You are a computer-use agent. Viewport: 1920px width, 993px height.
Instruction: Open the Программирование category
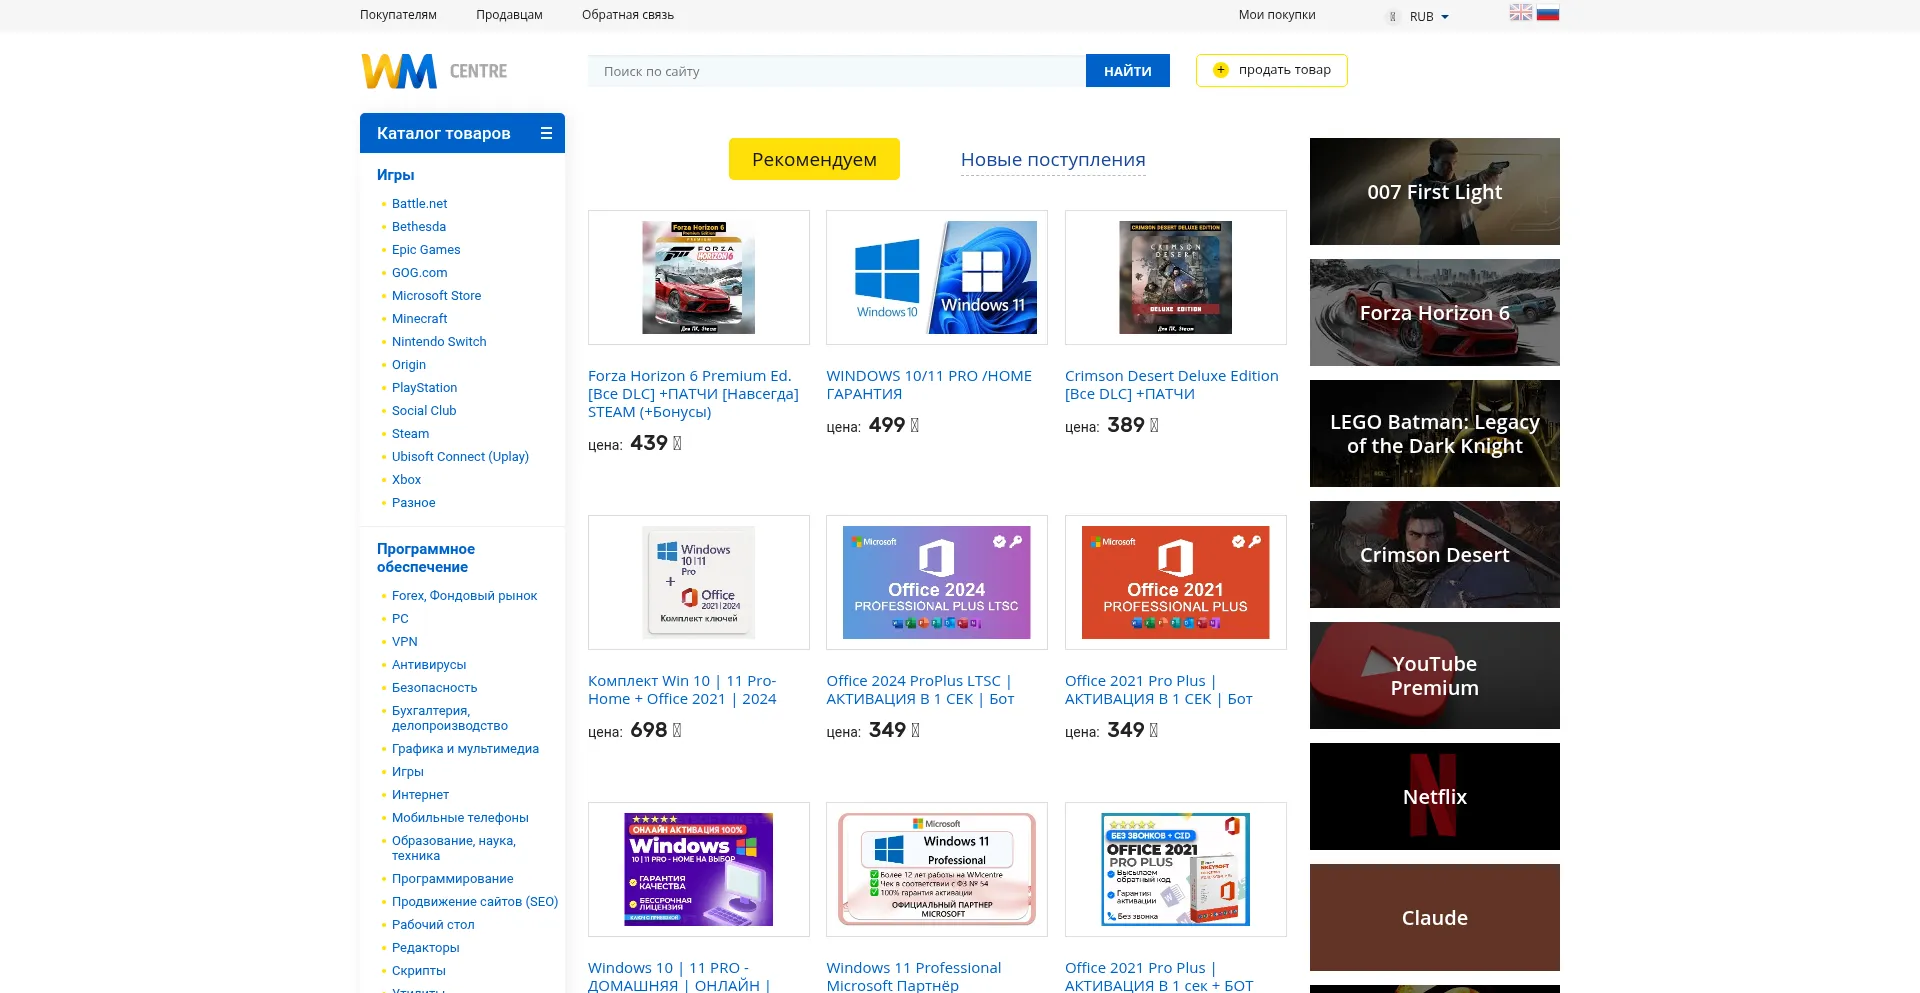coord(453,879)
